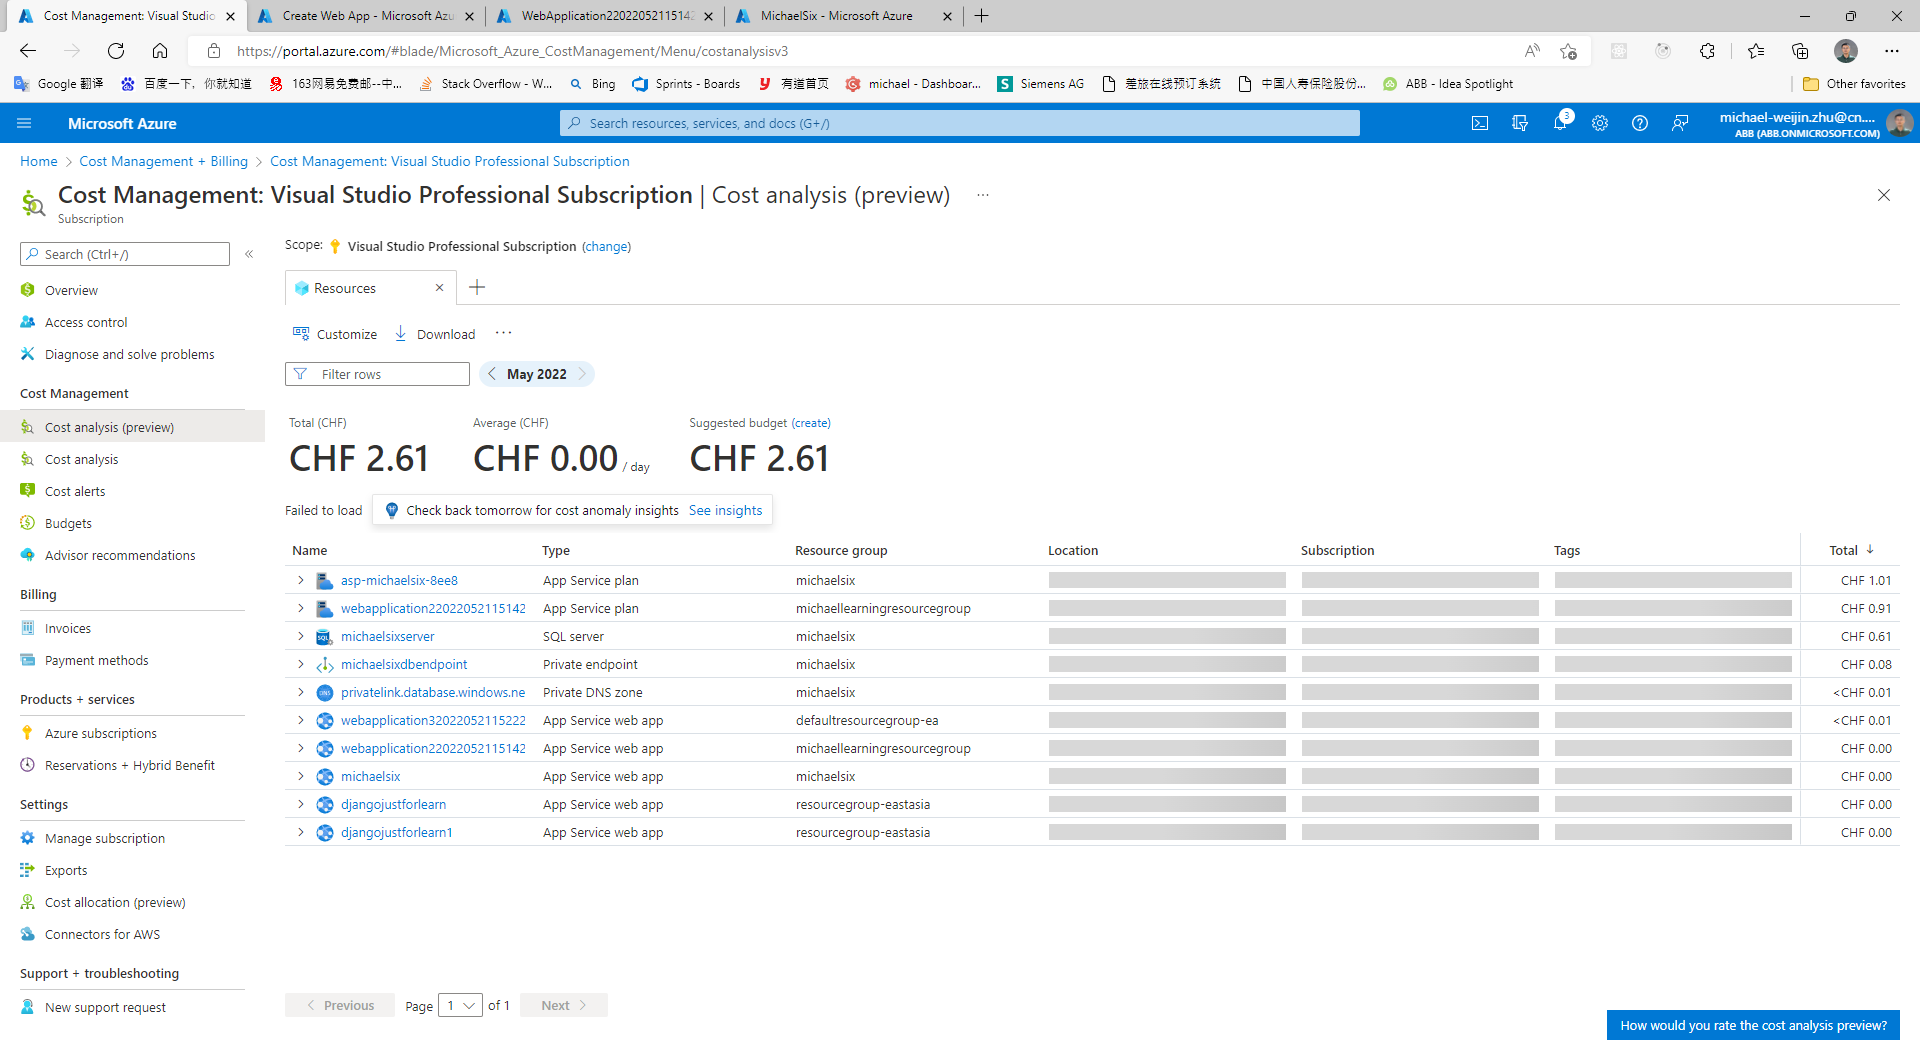Close the Cost analysis blade
The image size is (1920, 1040).
coord(1884,195)
